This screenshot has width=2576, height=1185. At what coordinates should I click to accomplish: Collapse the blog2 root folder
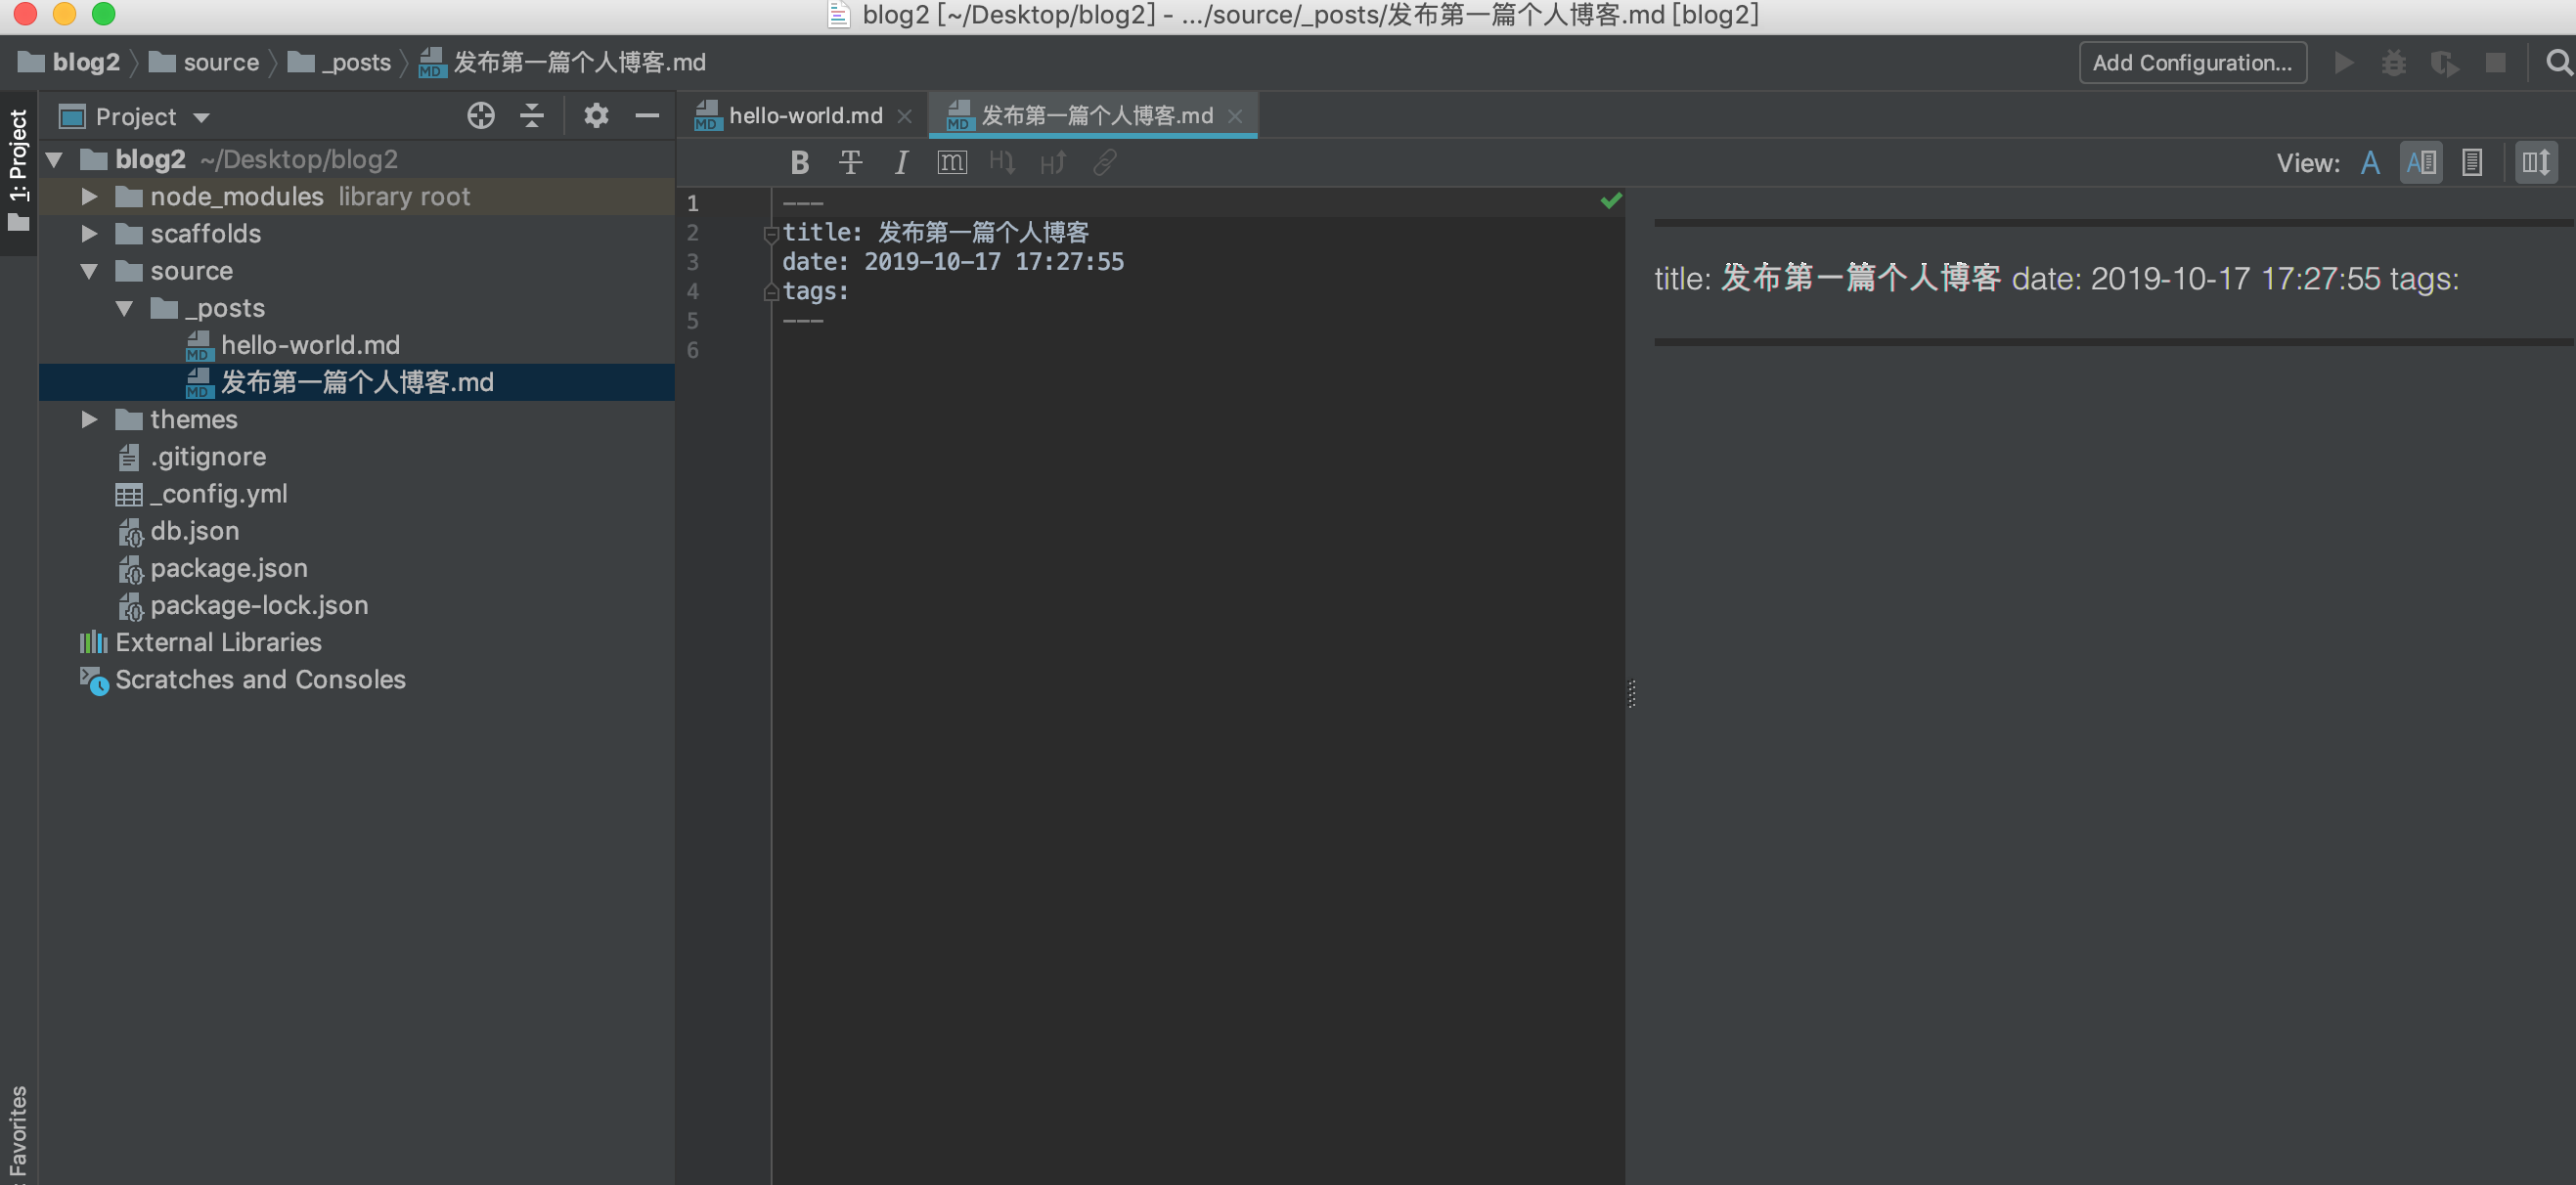(x=55, y=159)
